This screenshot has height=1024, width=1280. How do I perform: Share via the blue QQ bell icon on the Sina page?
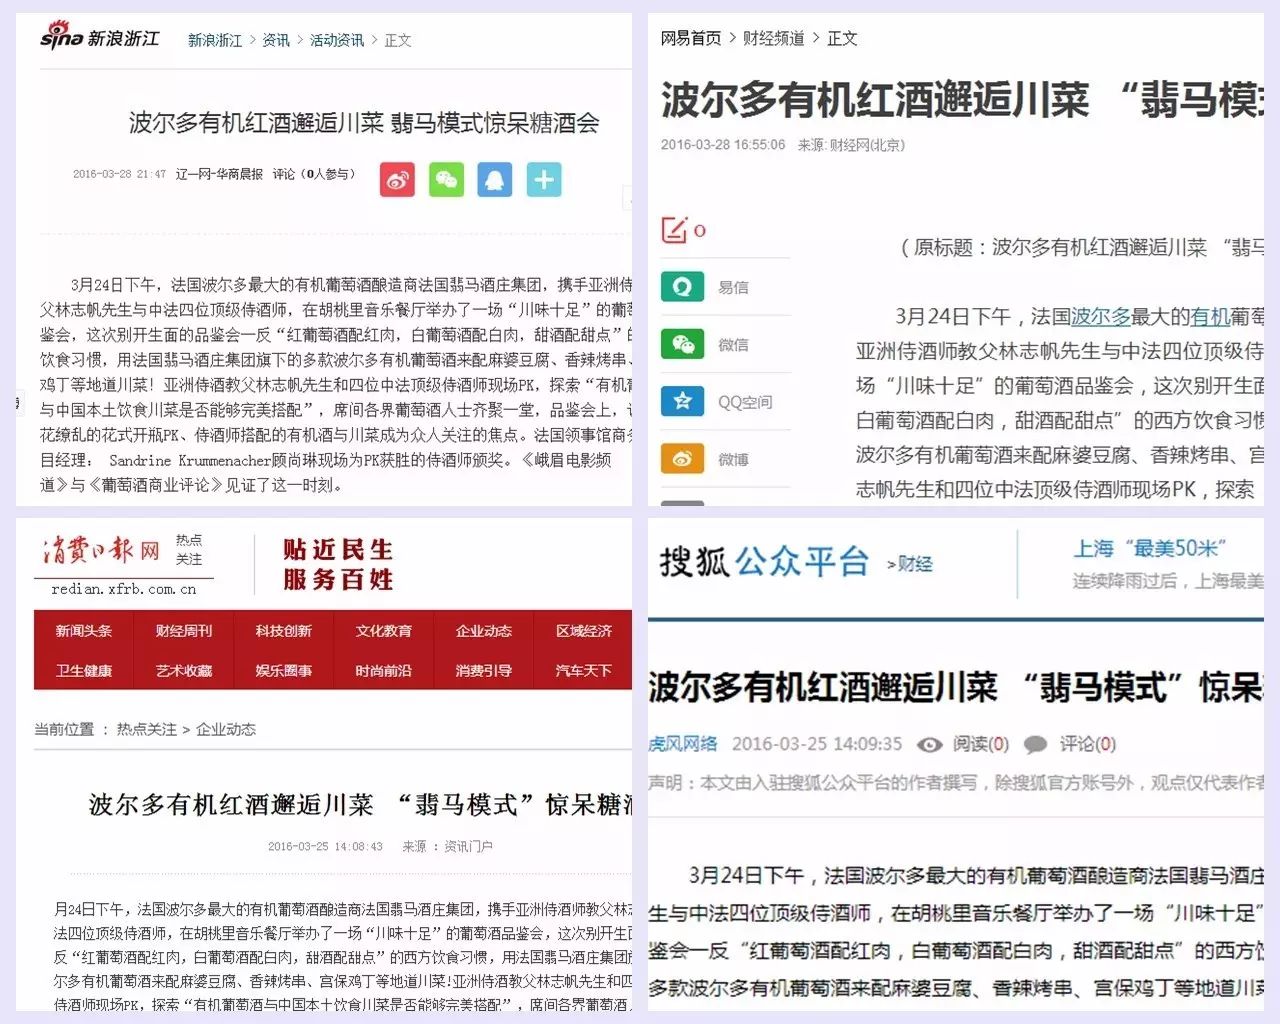pos(495,180)
